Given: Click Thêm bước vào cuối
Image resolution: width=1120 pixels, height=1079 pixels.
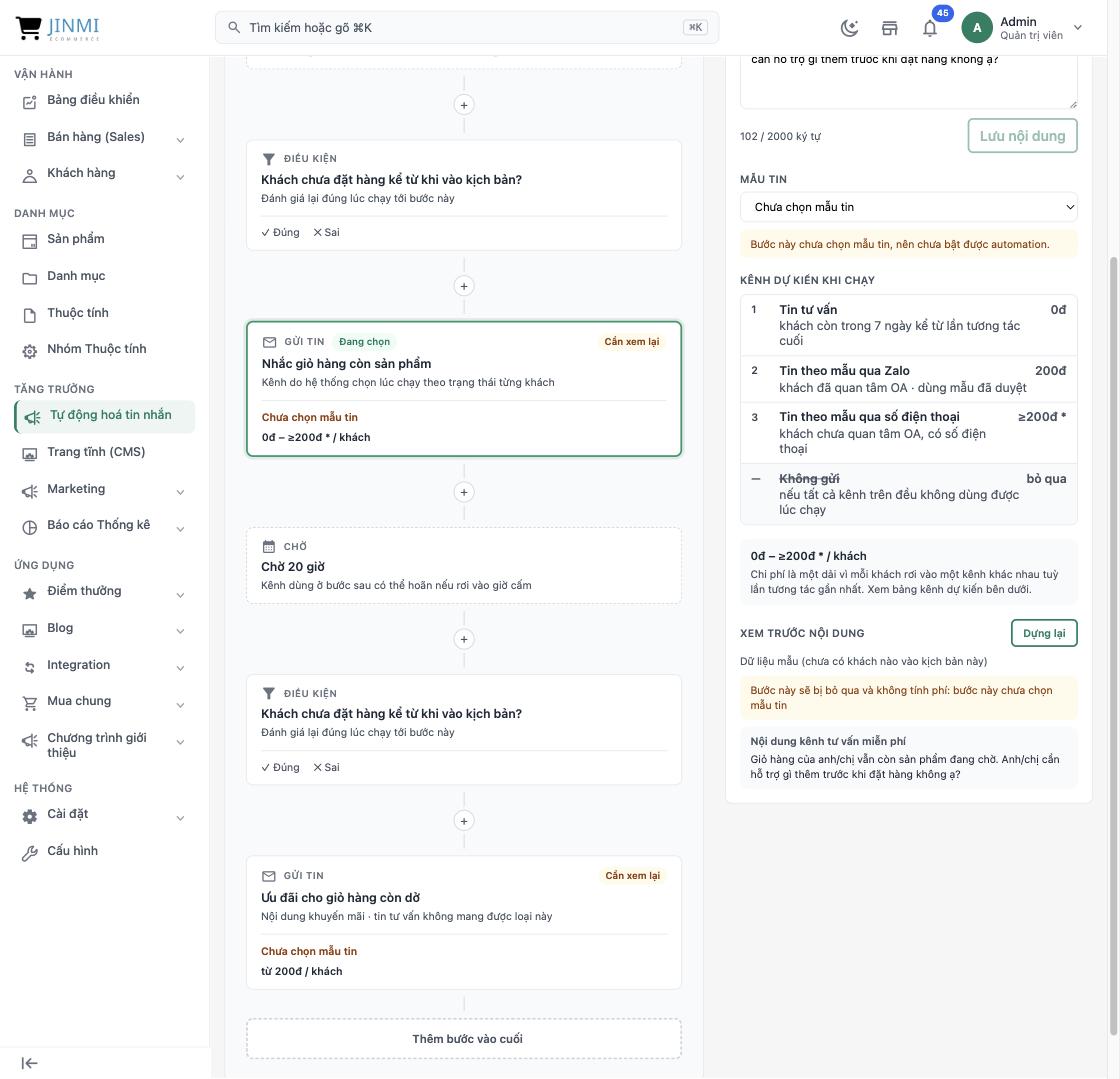Looking at the screenshot, I should [464, 1039].
